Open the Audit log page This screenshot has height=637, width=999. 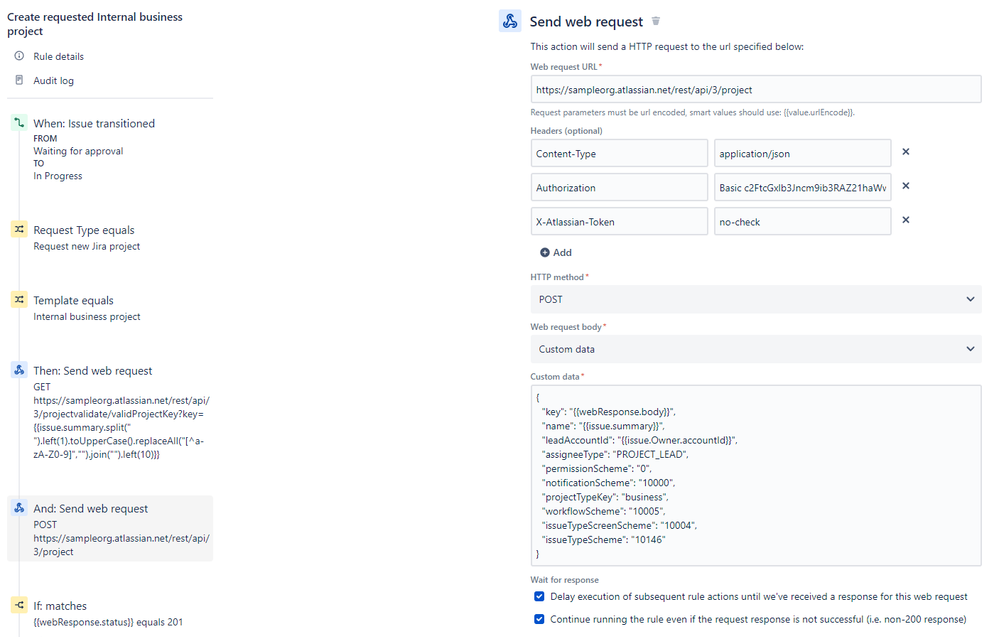pyautogui.click(x=53, y=80)
